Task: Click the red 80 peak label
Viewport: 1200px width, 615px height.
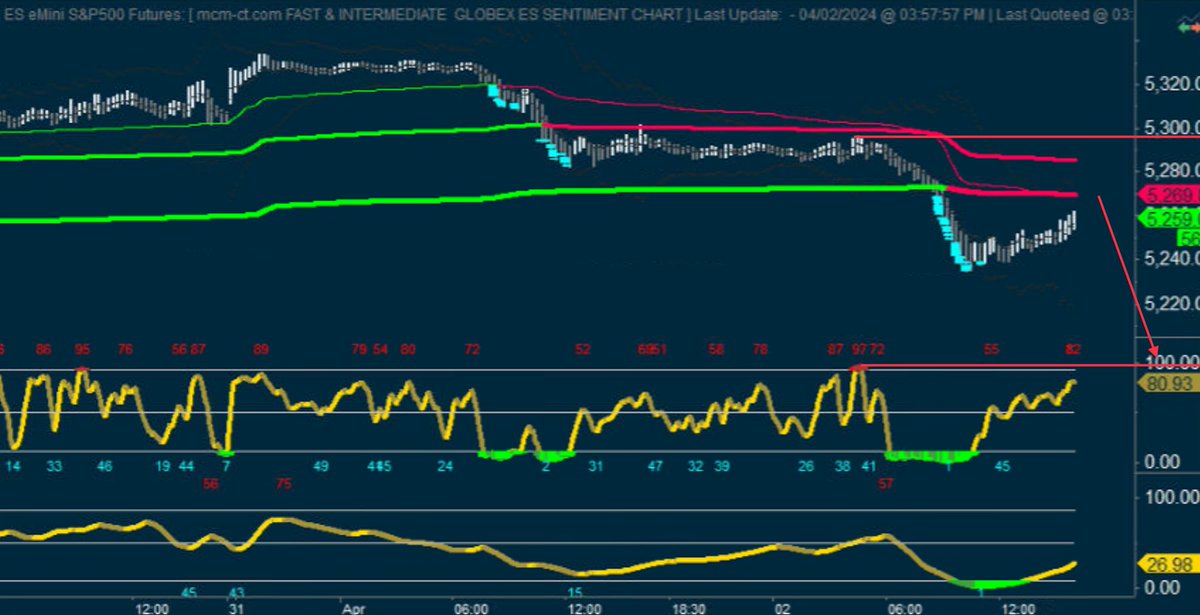Action: tap(408, 350)
